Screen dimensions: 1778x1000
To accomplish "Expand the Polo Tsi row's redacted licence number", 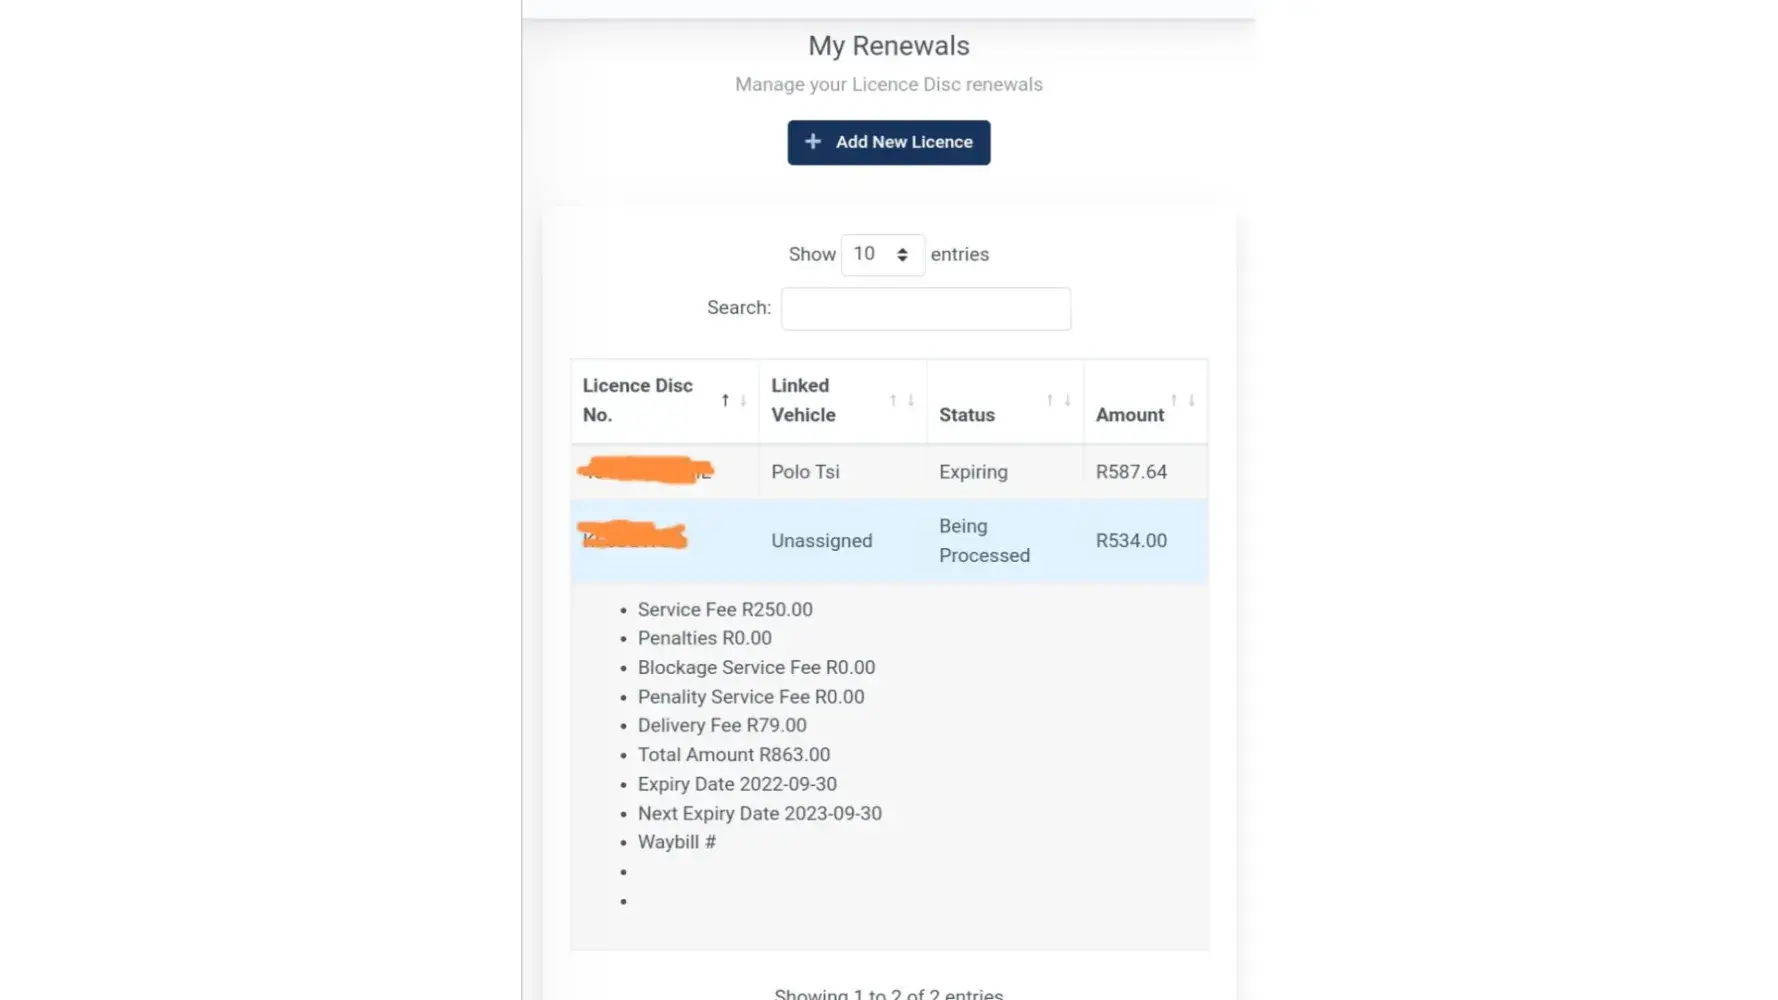I will pos(645,471).
